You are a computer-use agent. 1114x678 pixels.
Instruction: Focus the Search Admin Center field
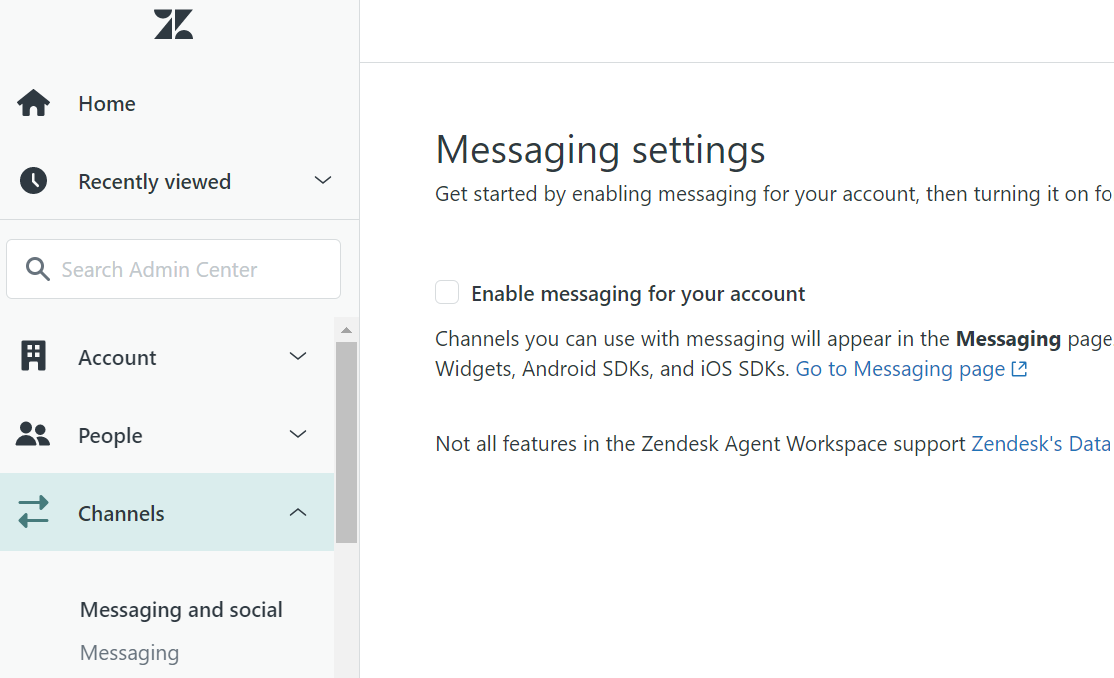190,269
